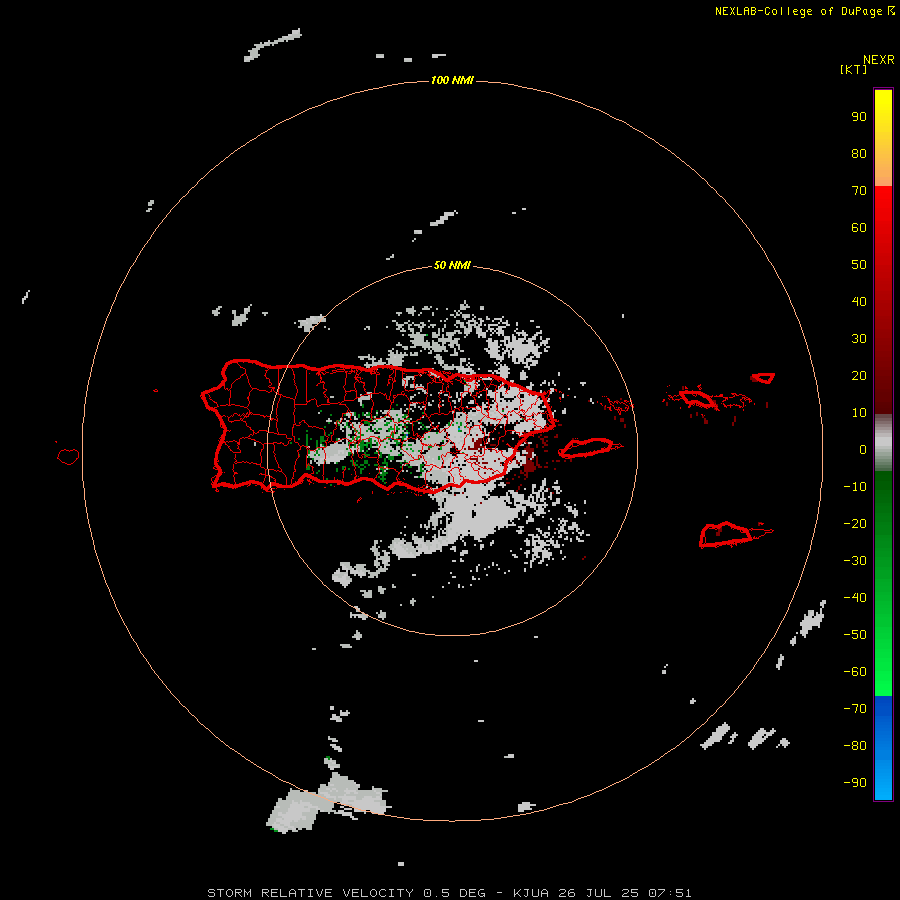900x900 pixels.
Task: Click the -10 value on velocity scale
Action: point(855,487)
